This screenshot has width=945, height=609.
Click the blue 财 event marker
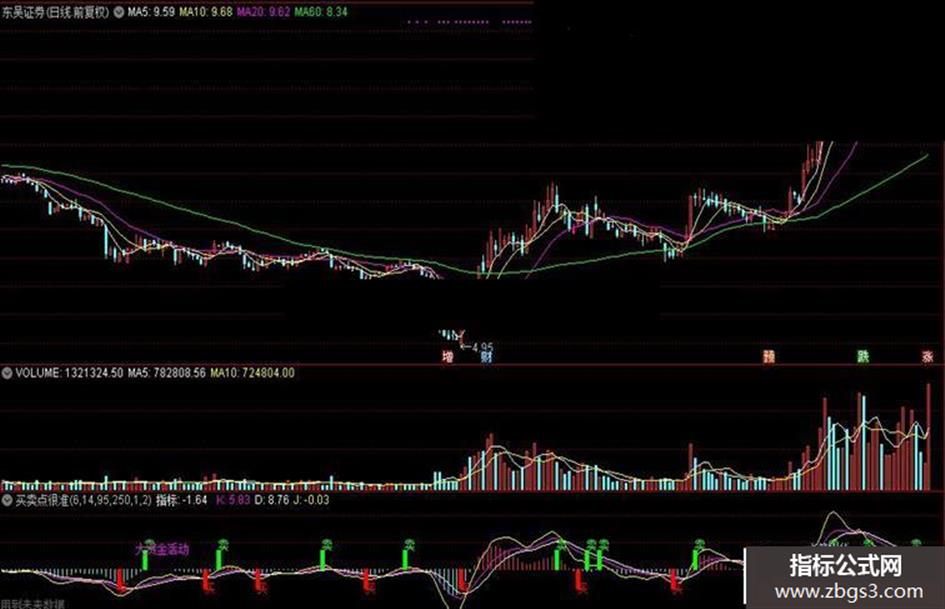point(486,356)
